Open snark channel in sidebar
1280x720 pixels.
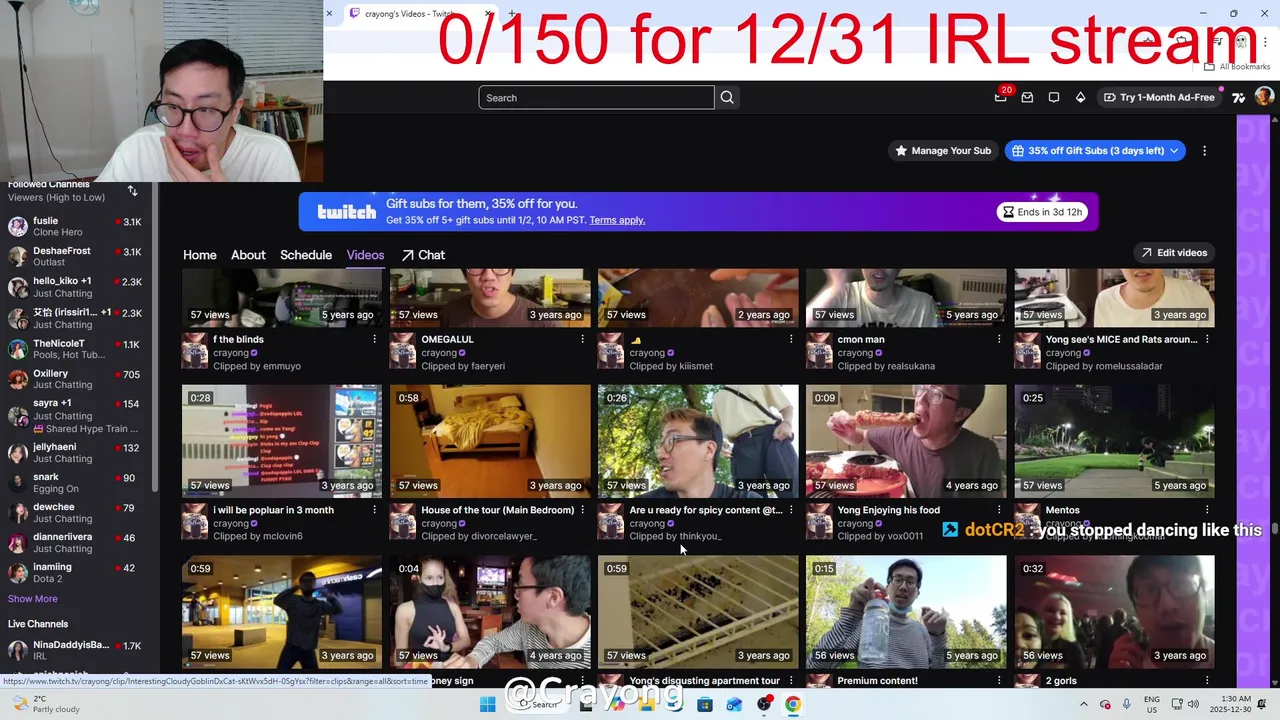[x=76, y=483]
